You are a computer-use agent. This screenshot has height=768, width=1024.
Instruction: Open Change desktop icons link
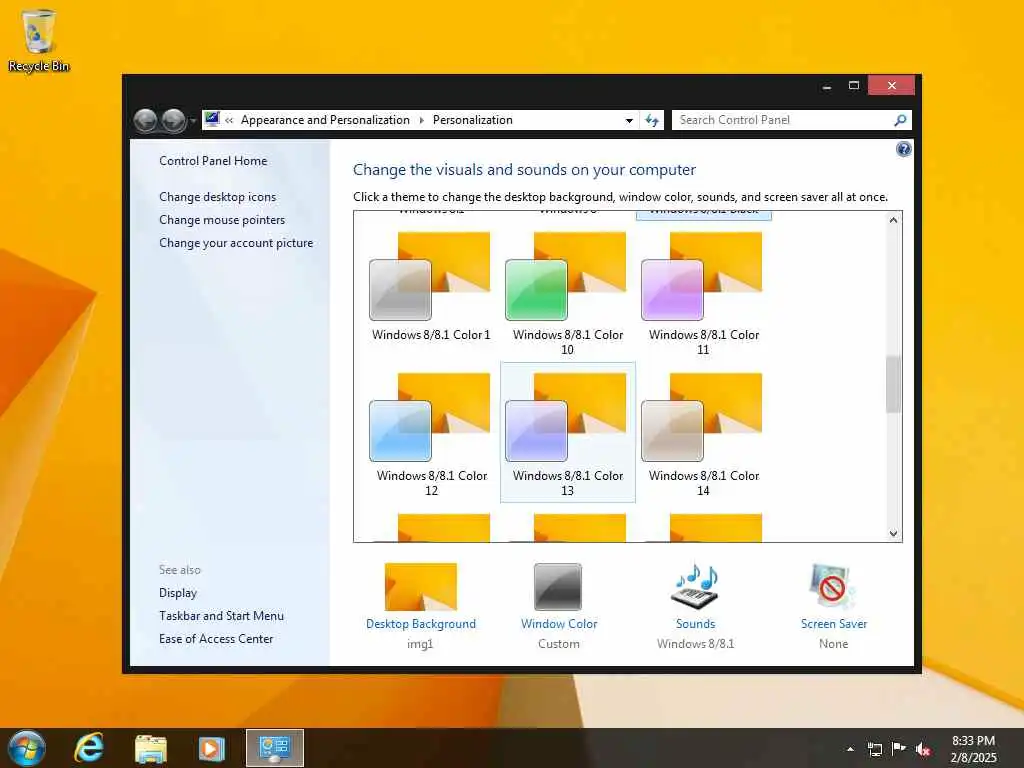(x=217, y=197)
